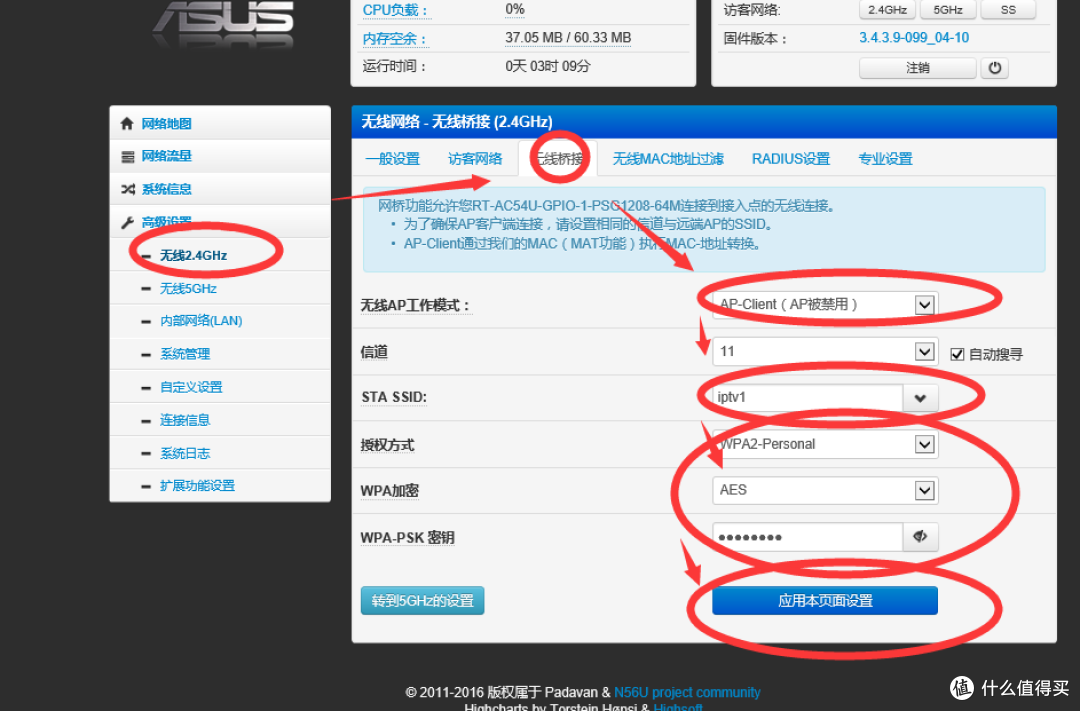The height and width of the screenshot is (711, 1080).
Task: Click the guest network 2.4GHz button
Action: [x=887, y=10]
